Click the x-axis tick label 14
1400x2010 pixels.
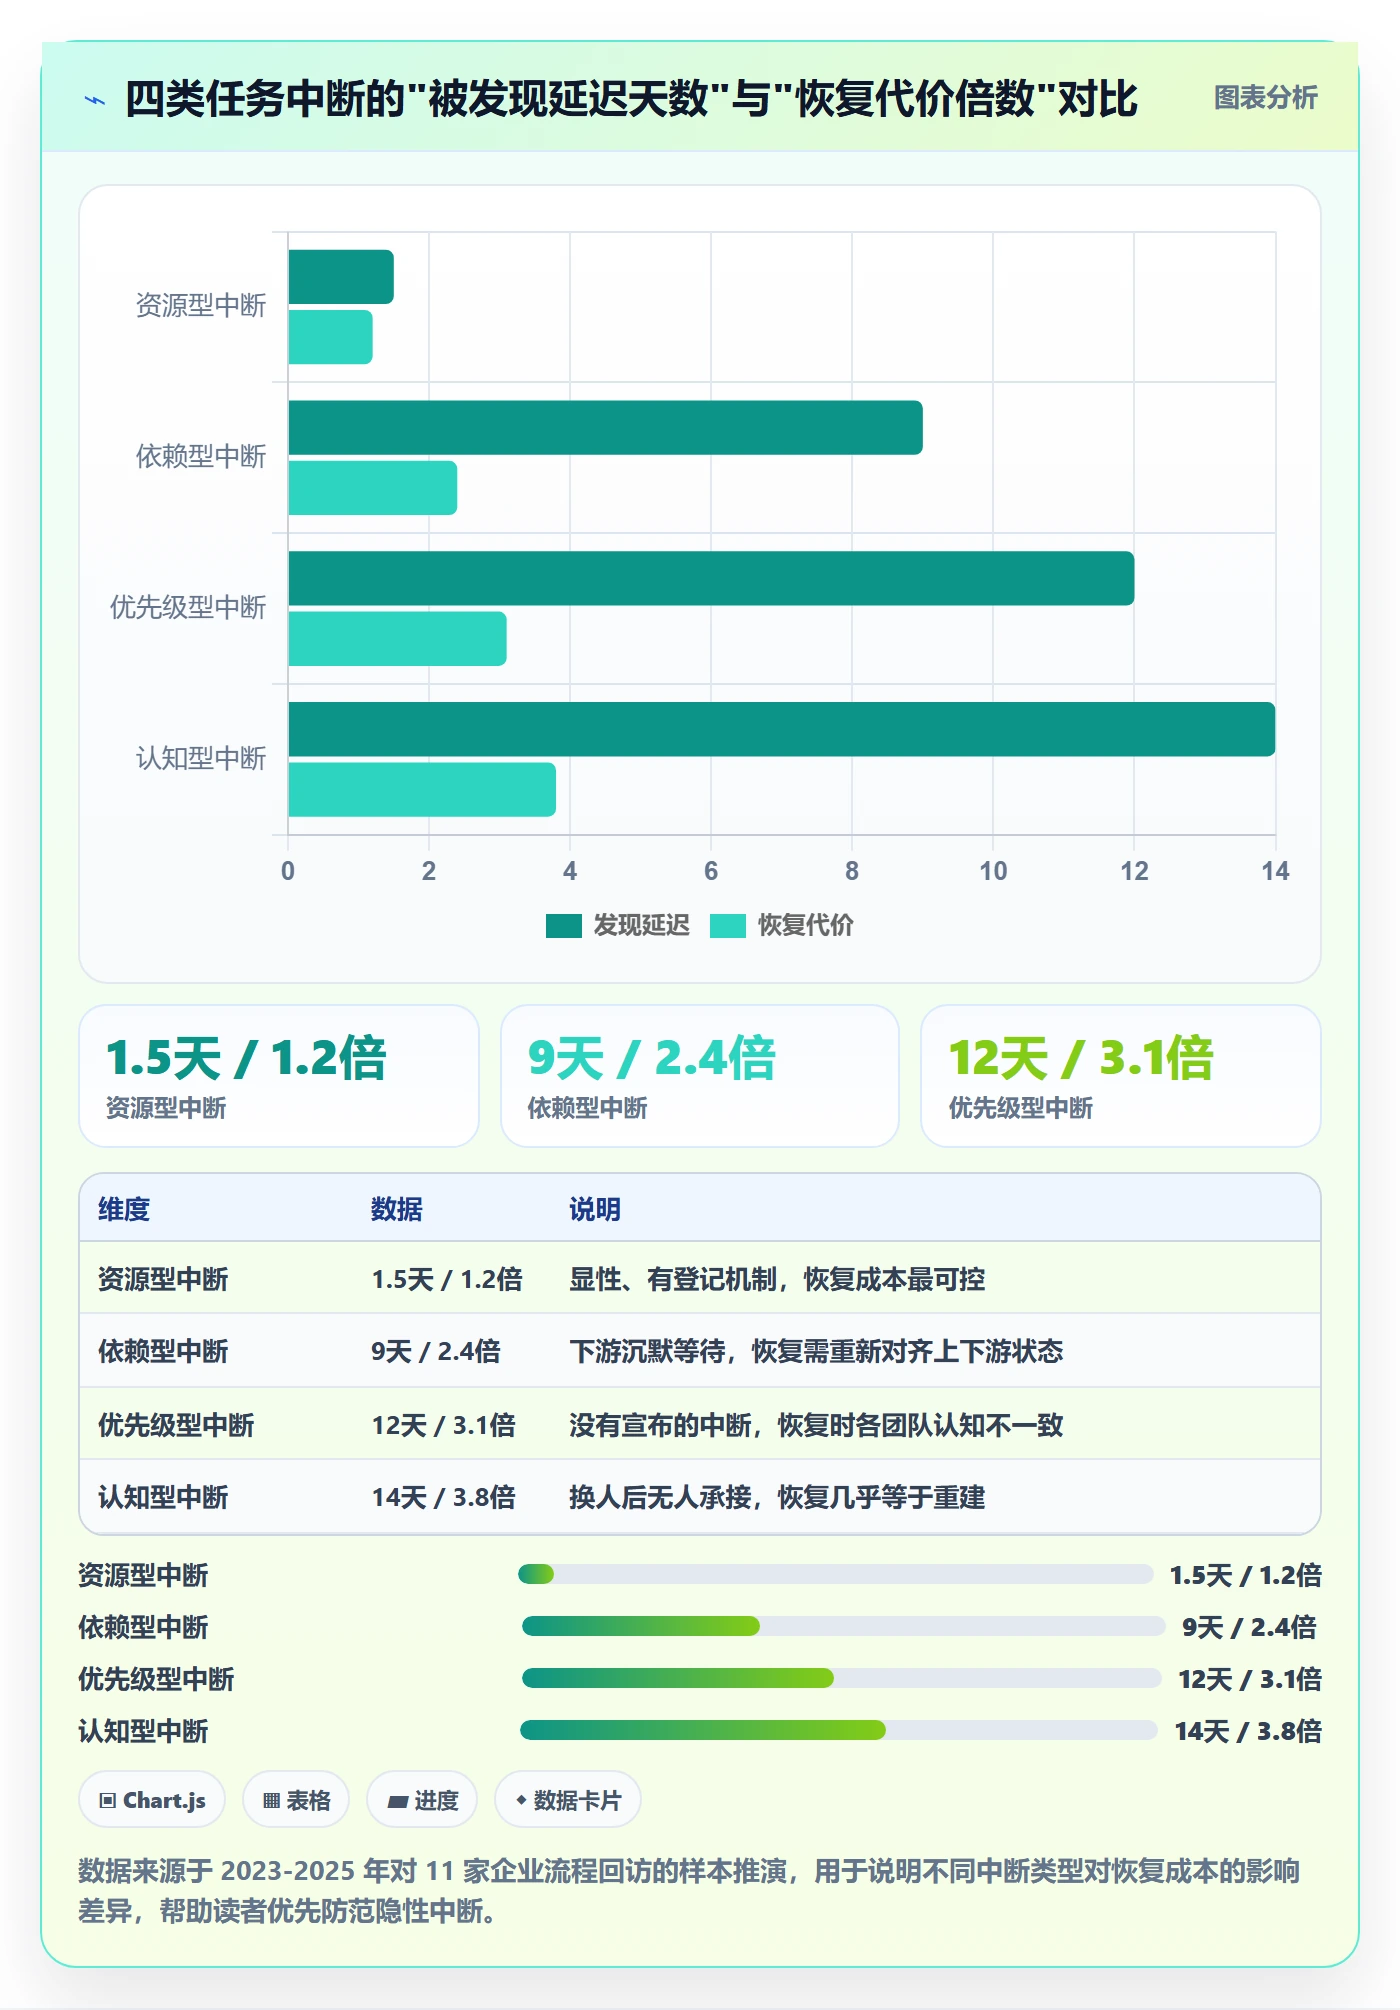click(x=1275, y=871)
